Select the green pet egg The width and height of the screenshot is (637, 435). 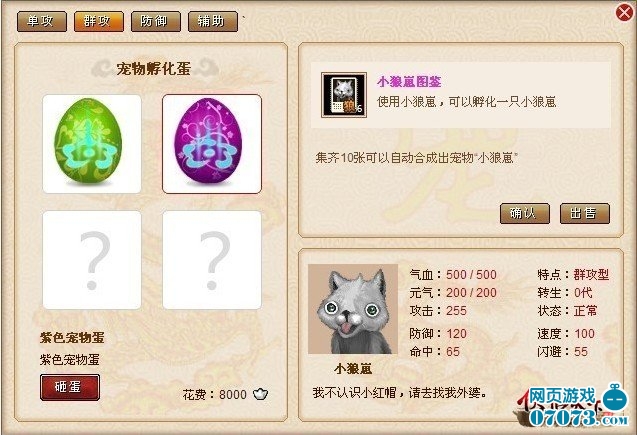[x=92, y=144]
